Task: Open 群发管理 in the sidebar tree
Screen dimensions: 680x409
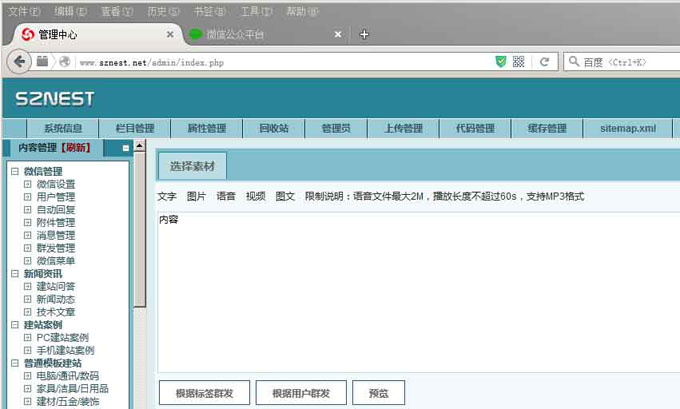Action: coord(55,248)
